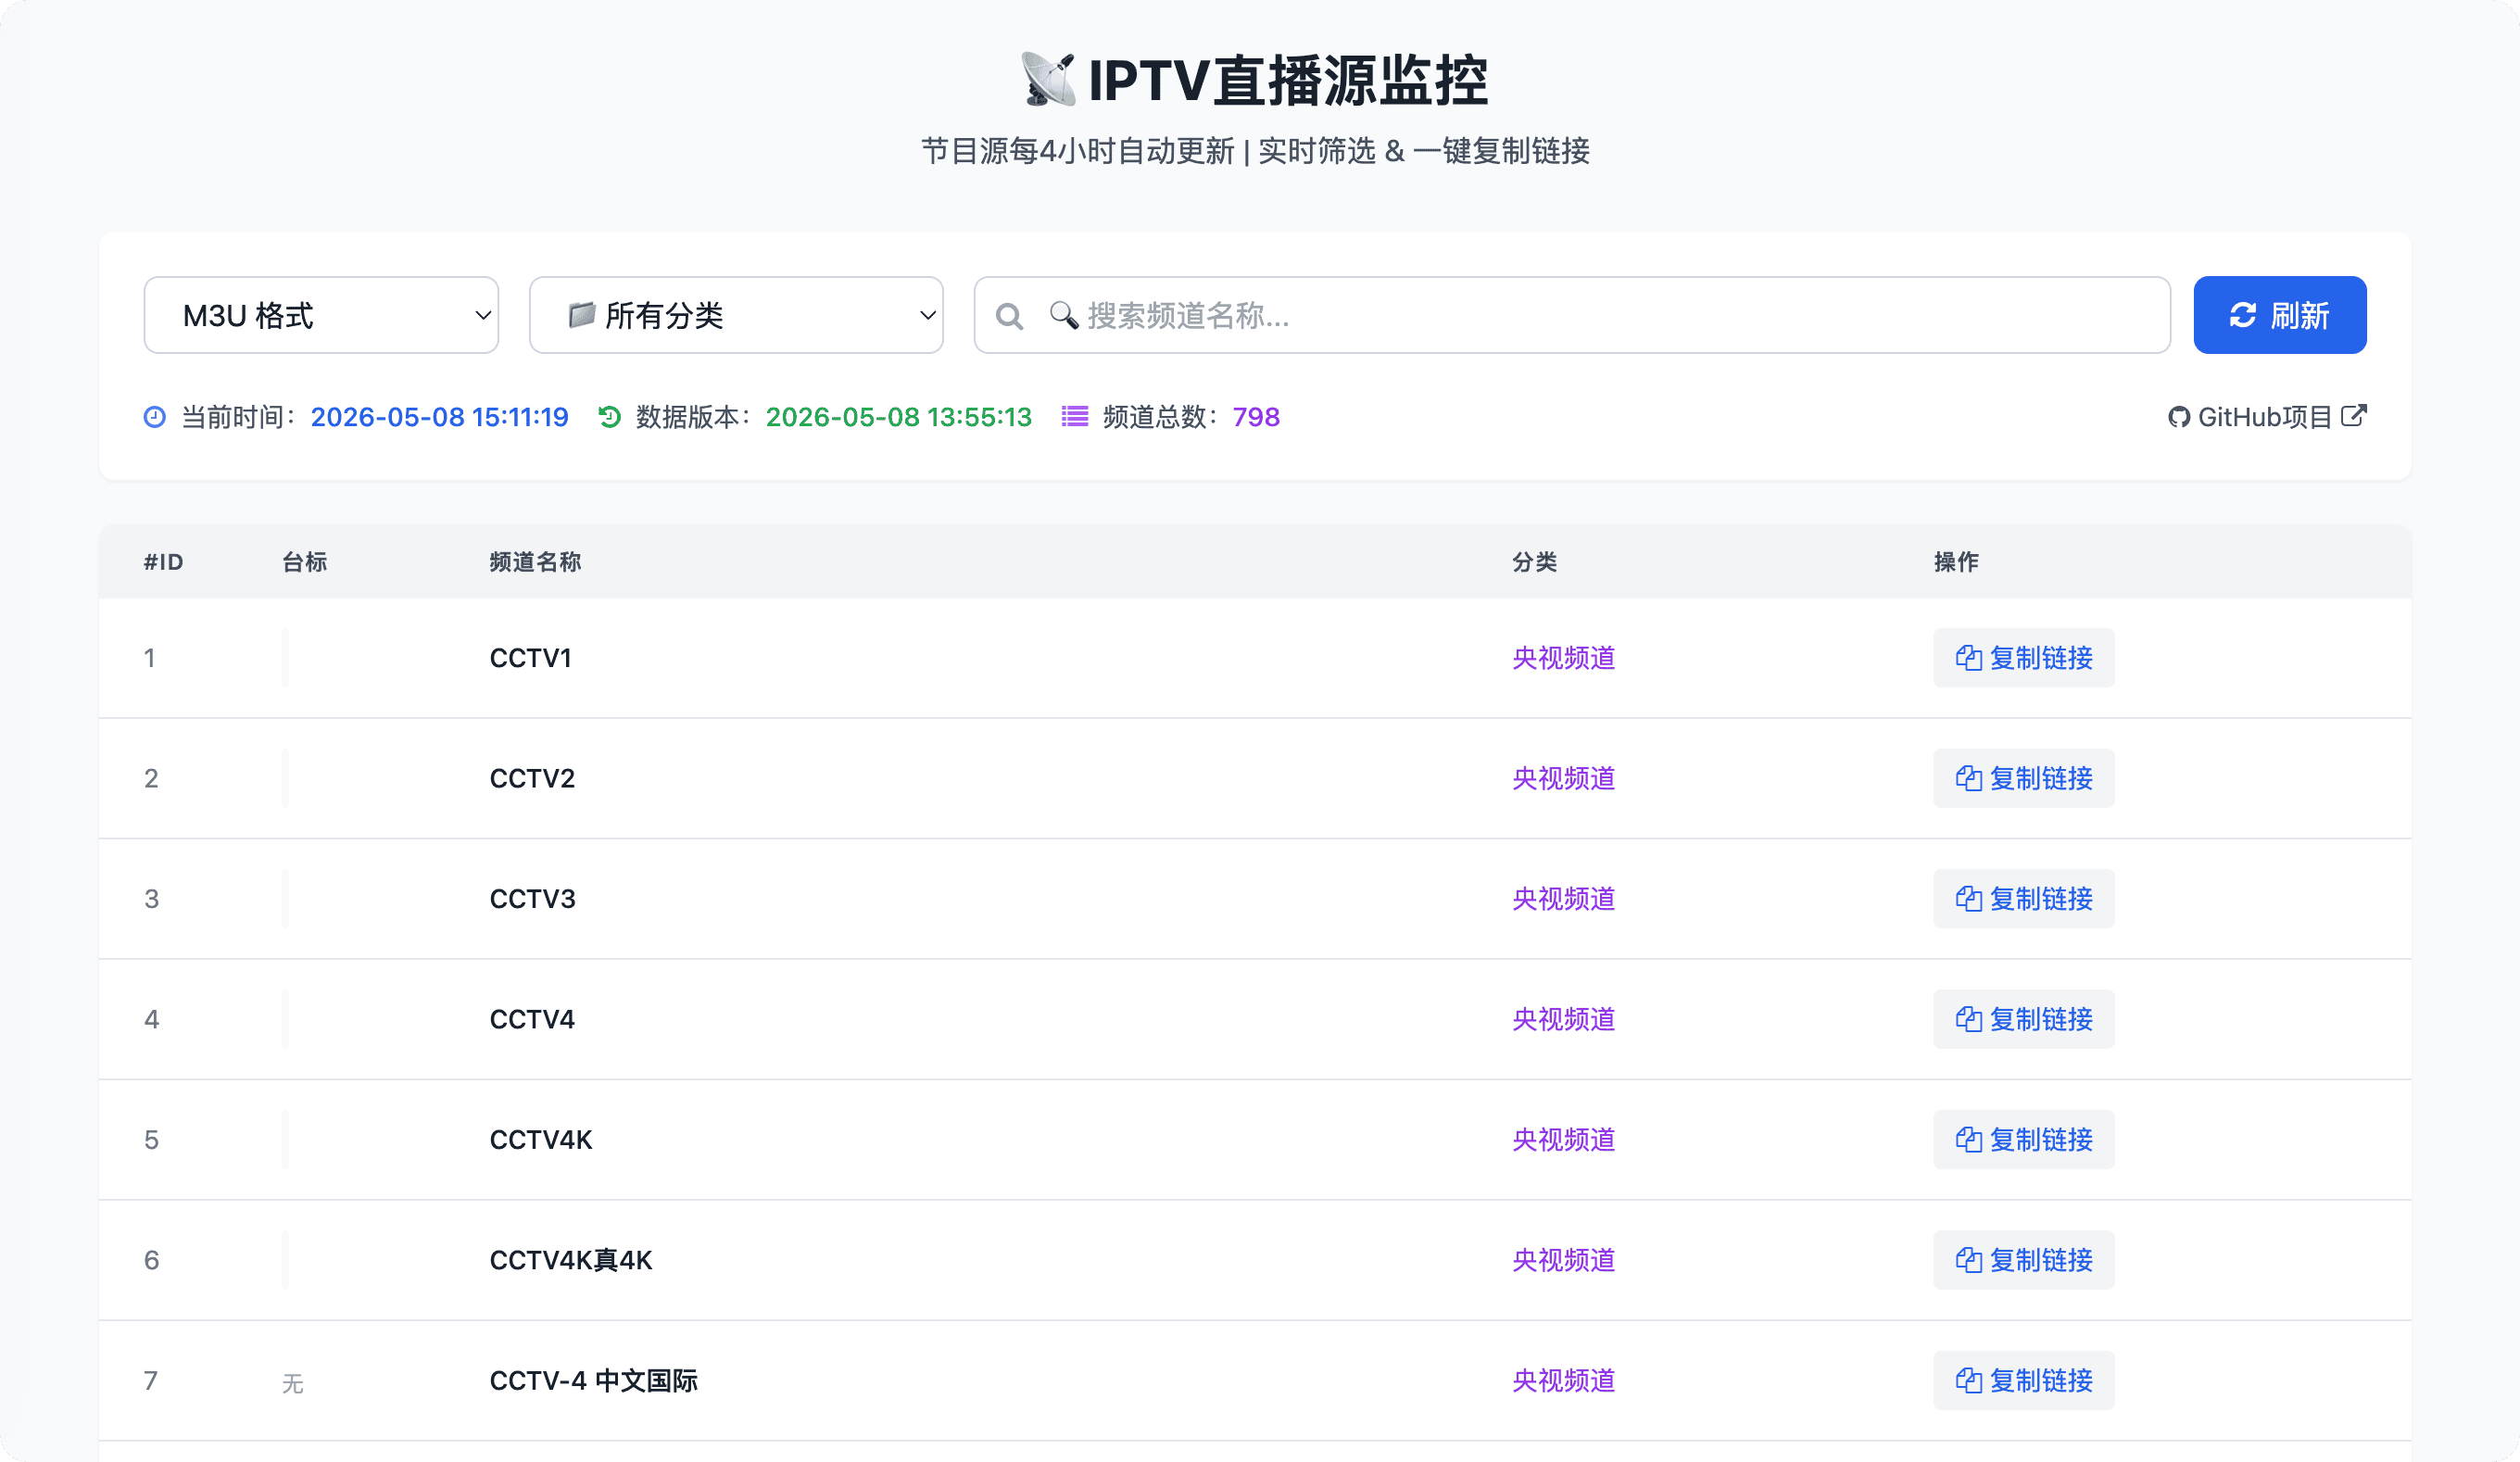Click the GitHub logo icon
The image size is (2520, 1462).
click(2179, 417)
